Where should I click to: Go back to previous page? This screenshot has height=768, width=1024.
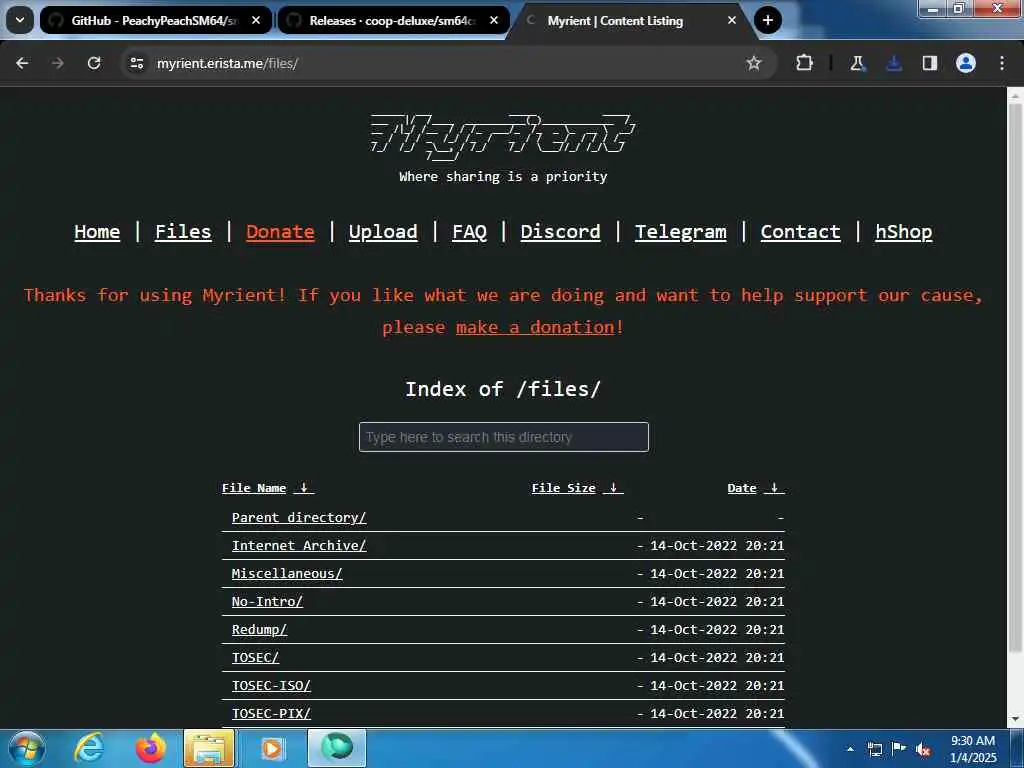(x=22, y=63)
